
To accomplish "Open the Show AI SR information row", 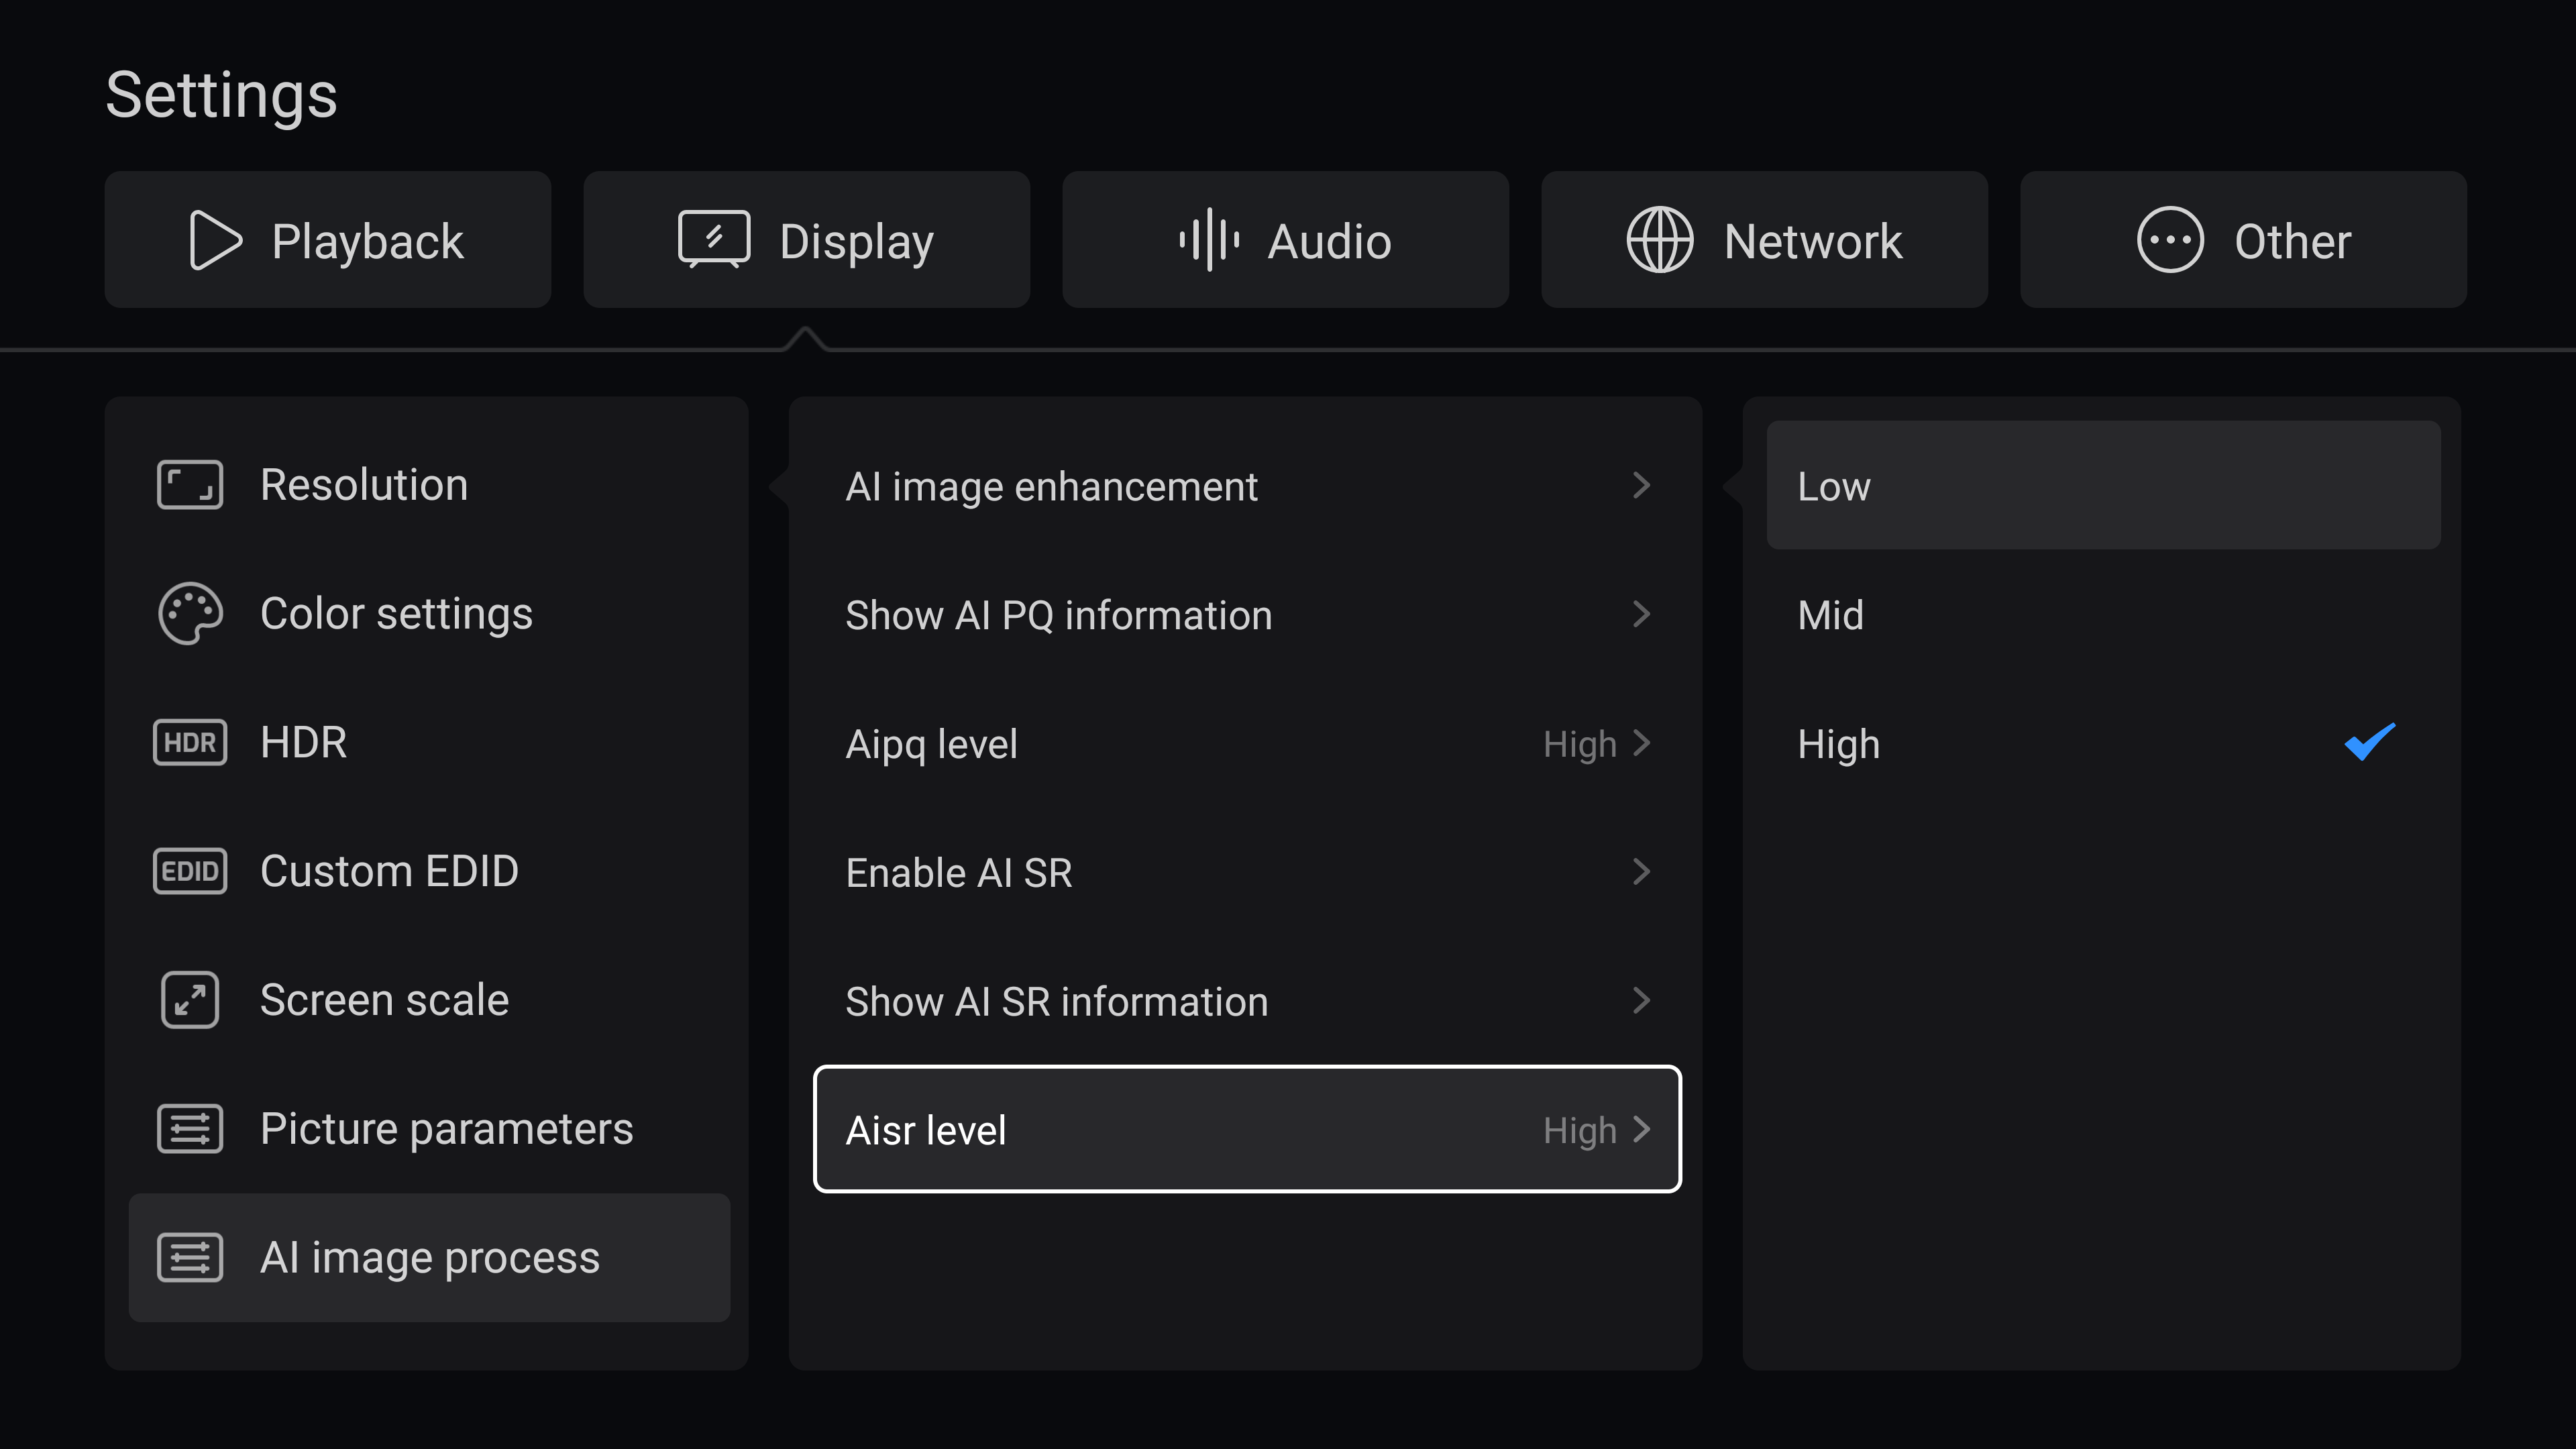I will tap(1248, 1000).
